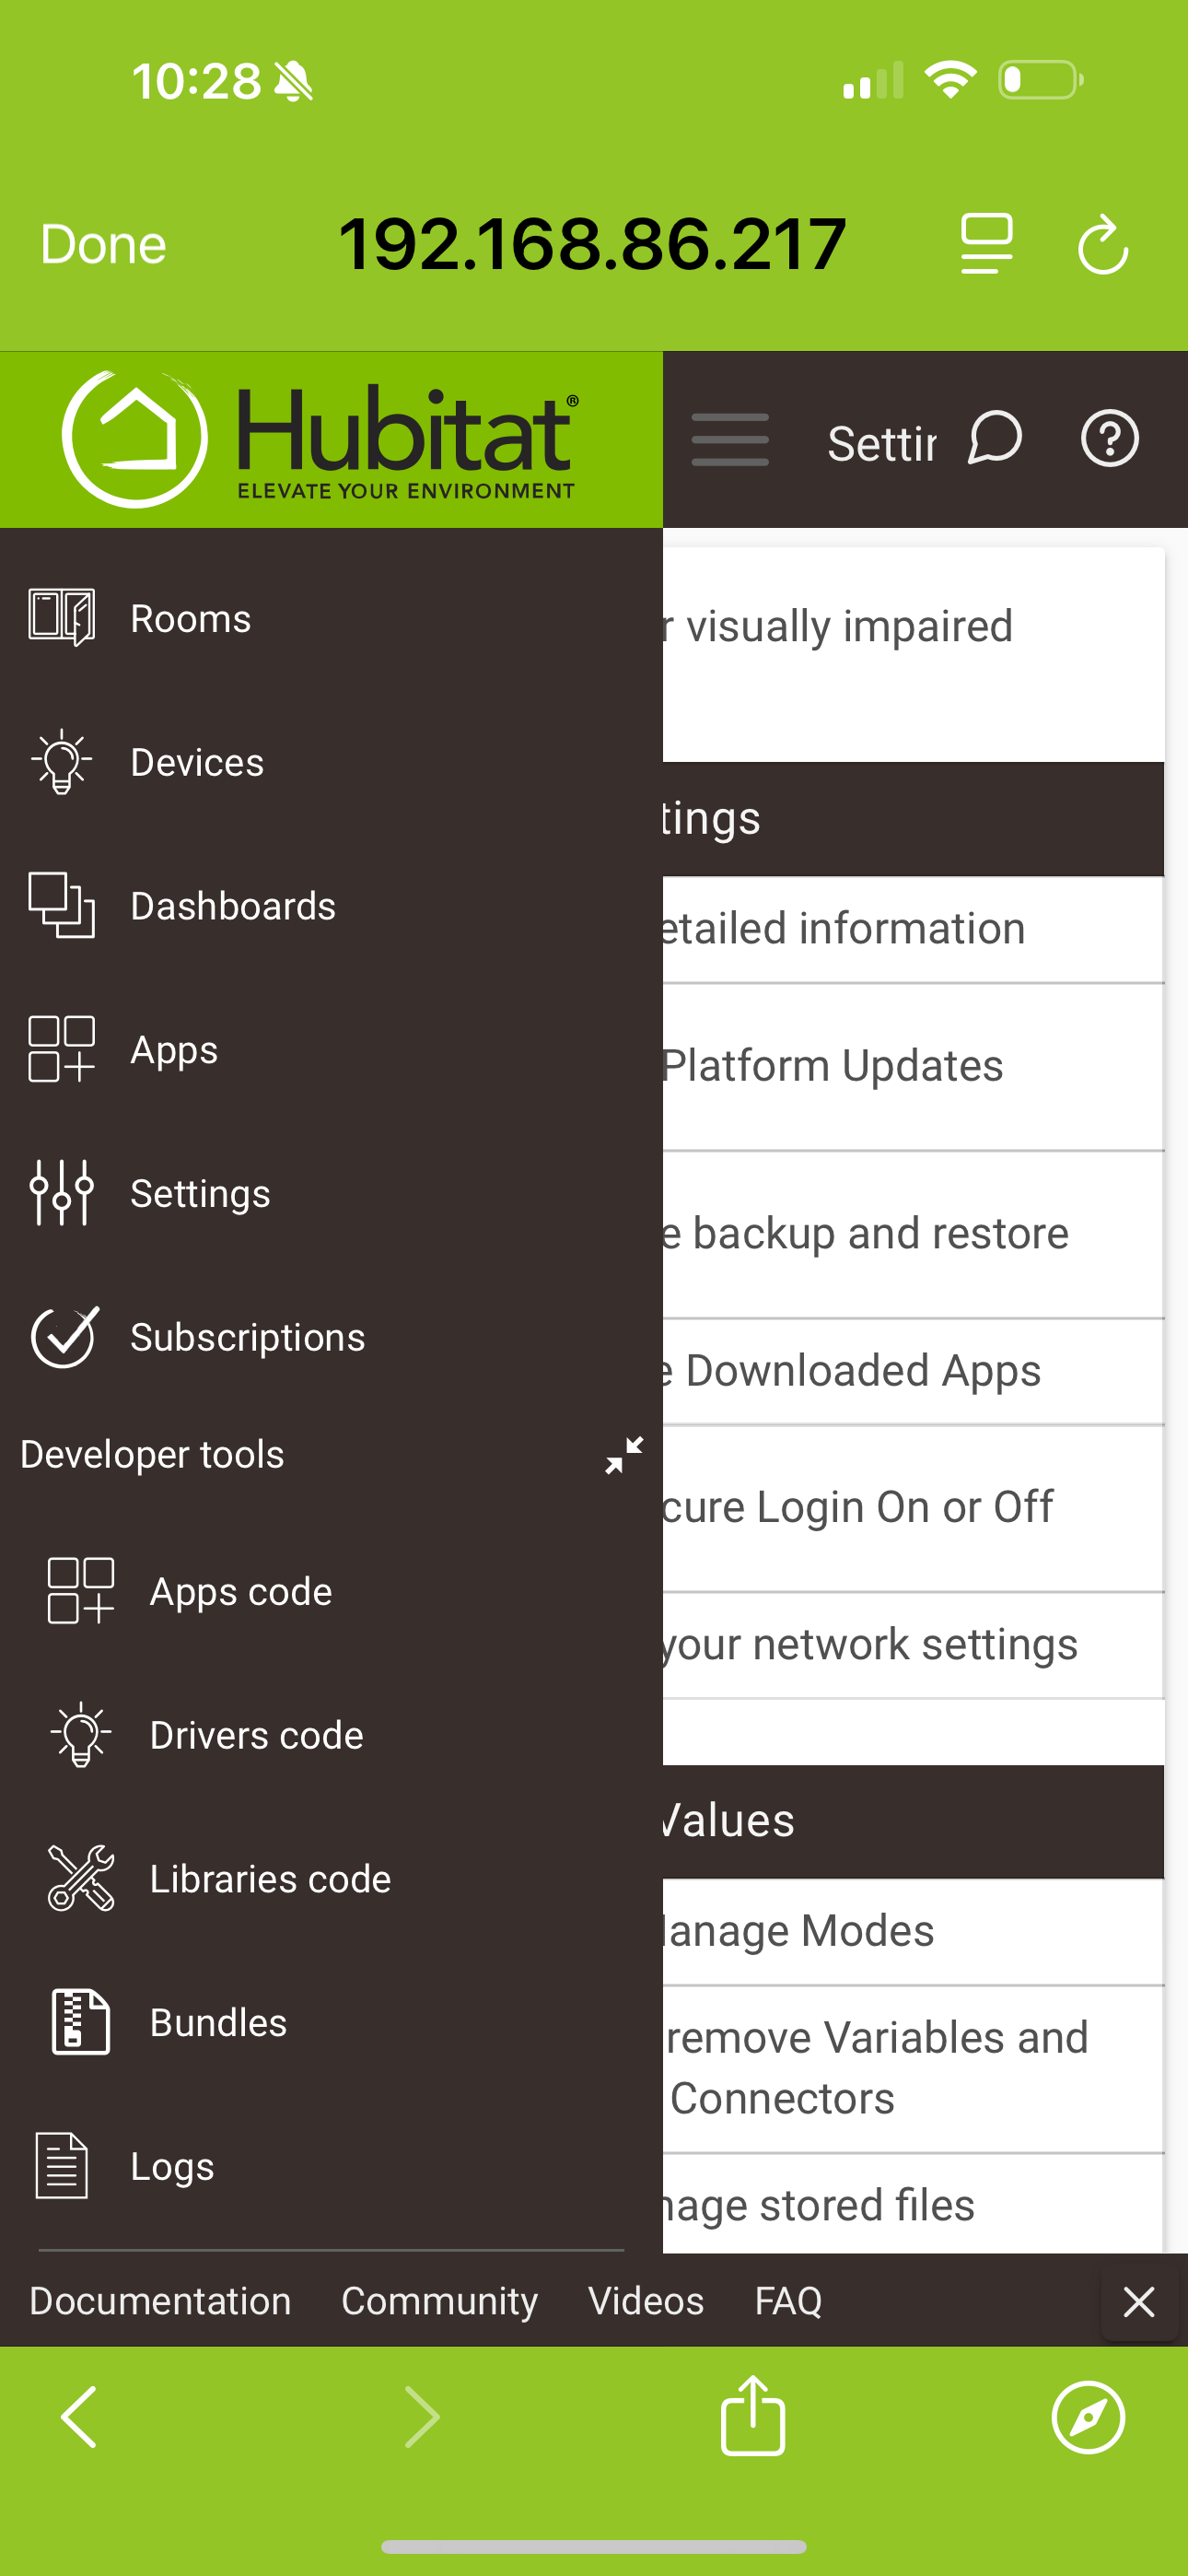Image resolution: width=1188 pixels, height=2576 pixels.
Task: Select Drivers code menu item
Action: pos(256,1735)
